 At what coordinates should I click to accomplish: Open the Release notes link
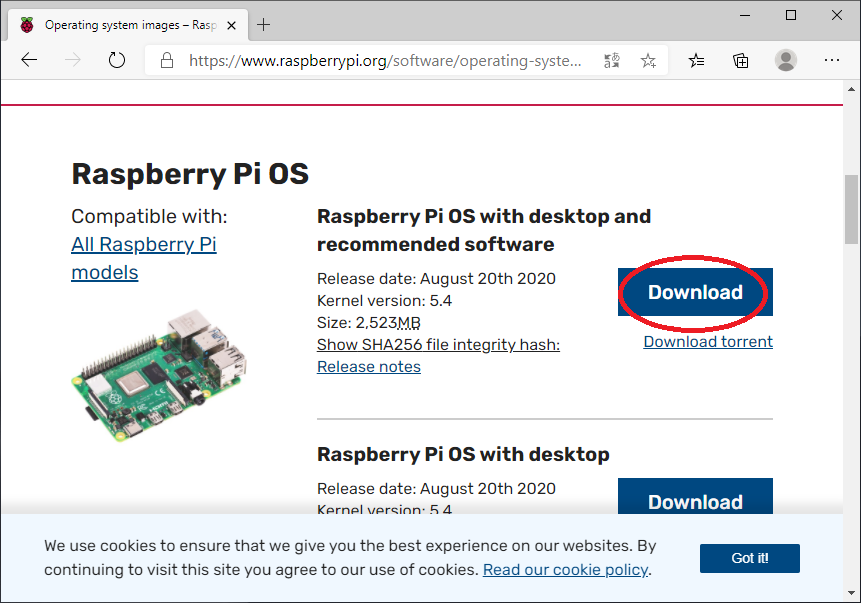click(368, 366)
